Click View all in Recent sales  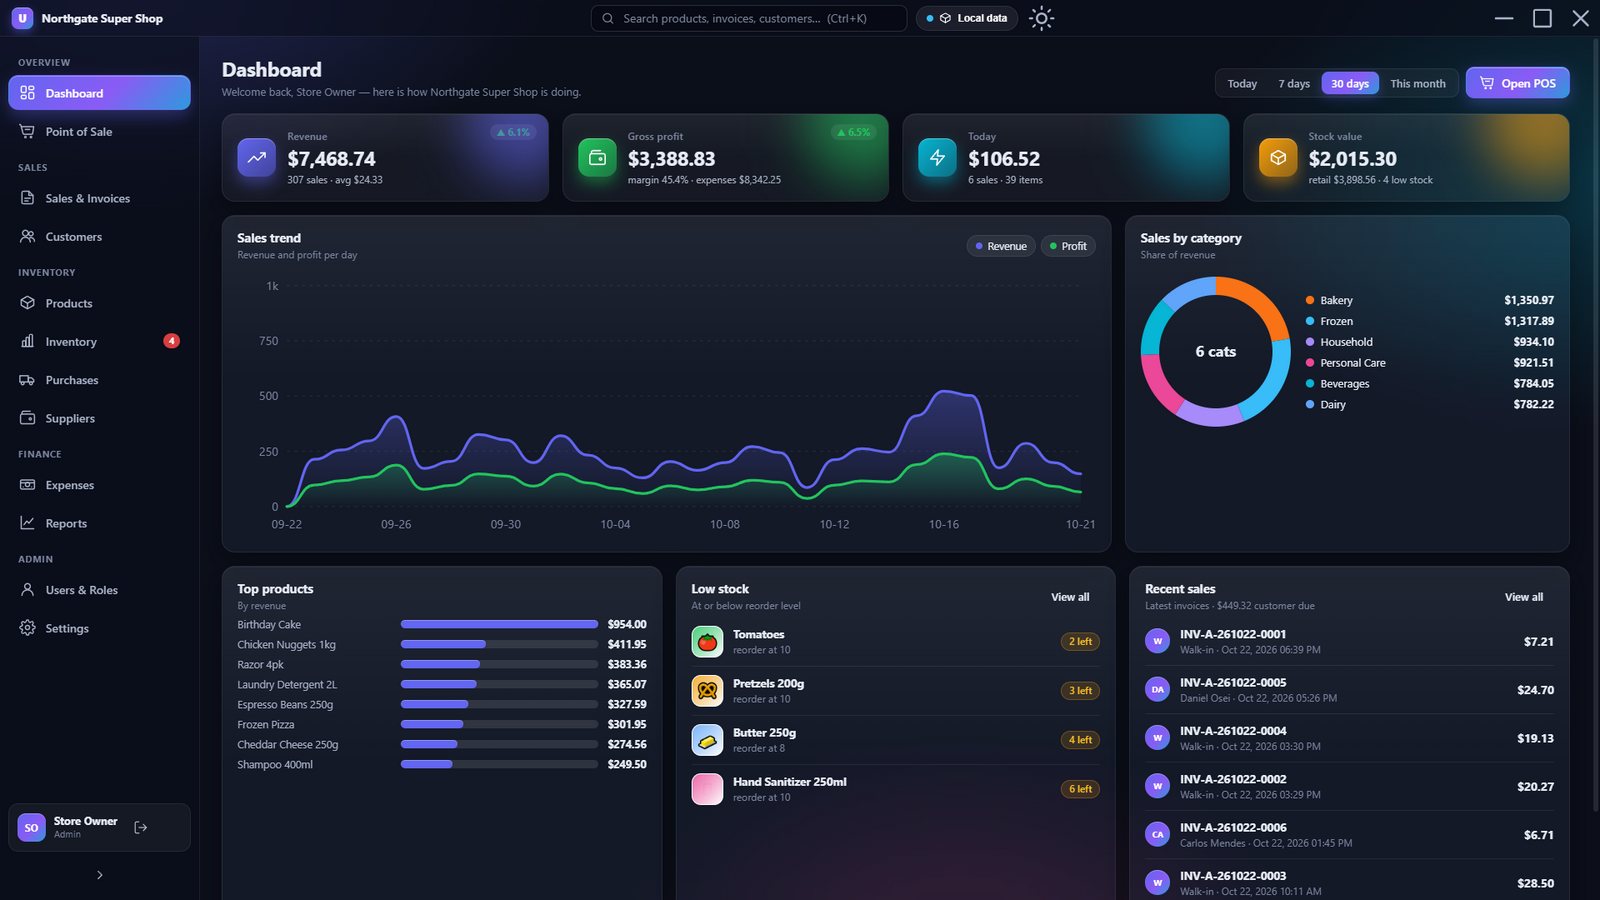pos(1523,597)
